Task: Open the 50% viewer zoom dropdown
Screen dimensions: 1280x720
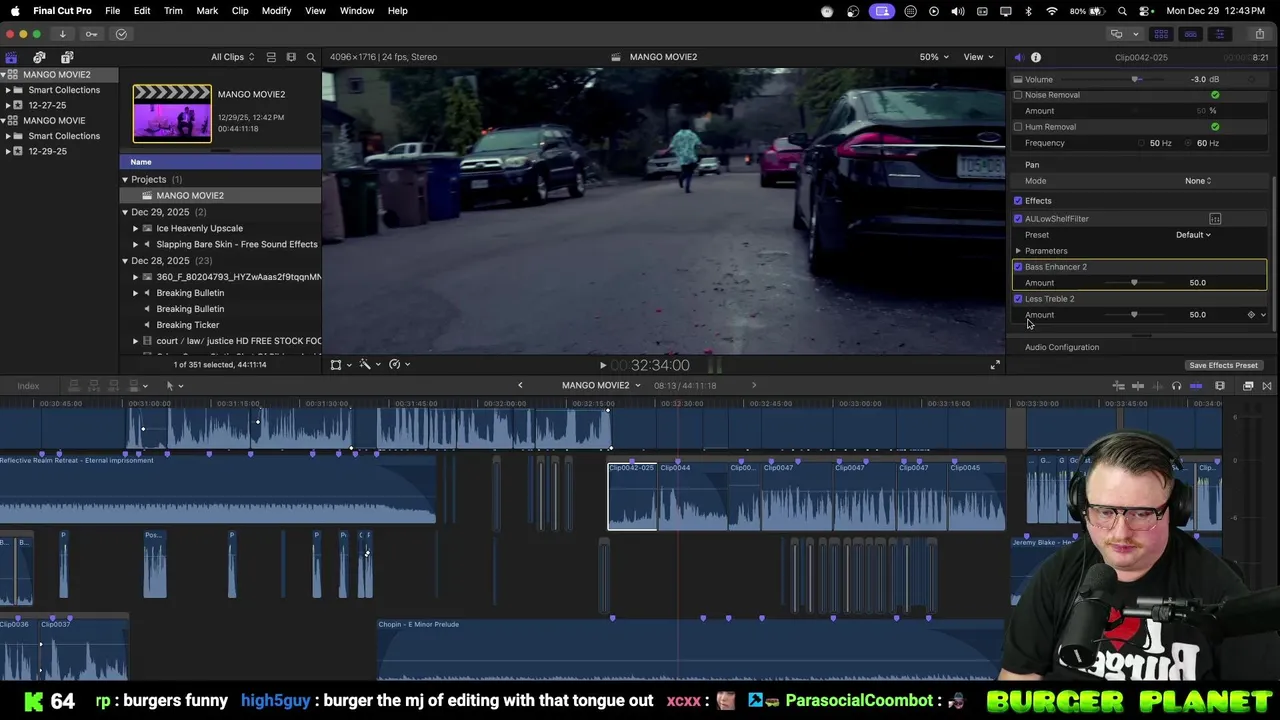Action: [934, 57]
